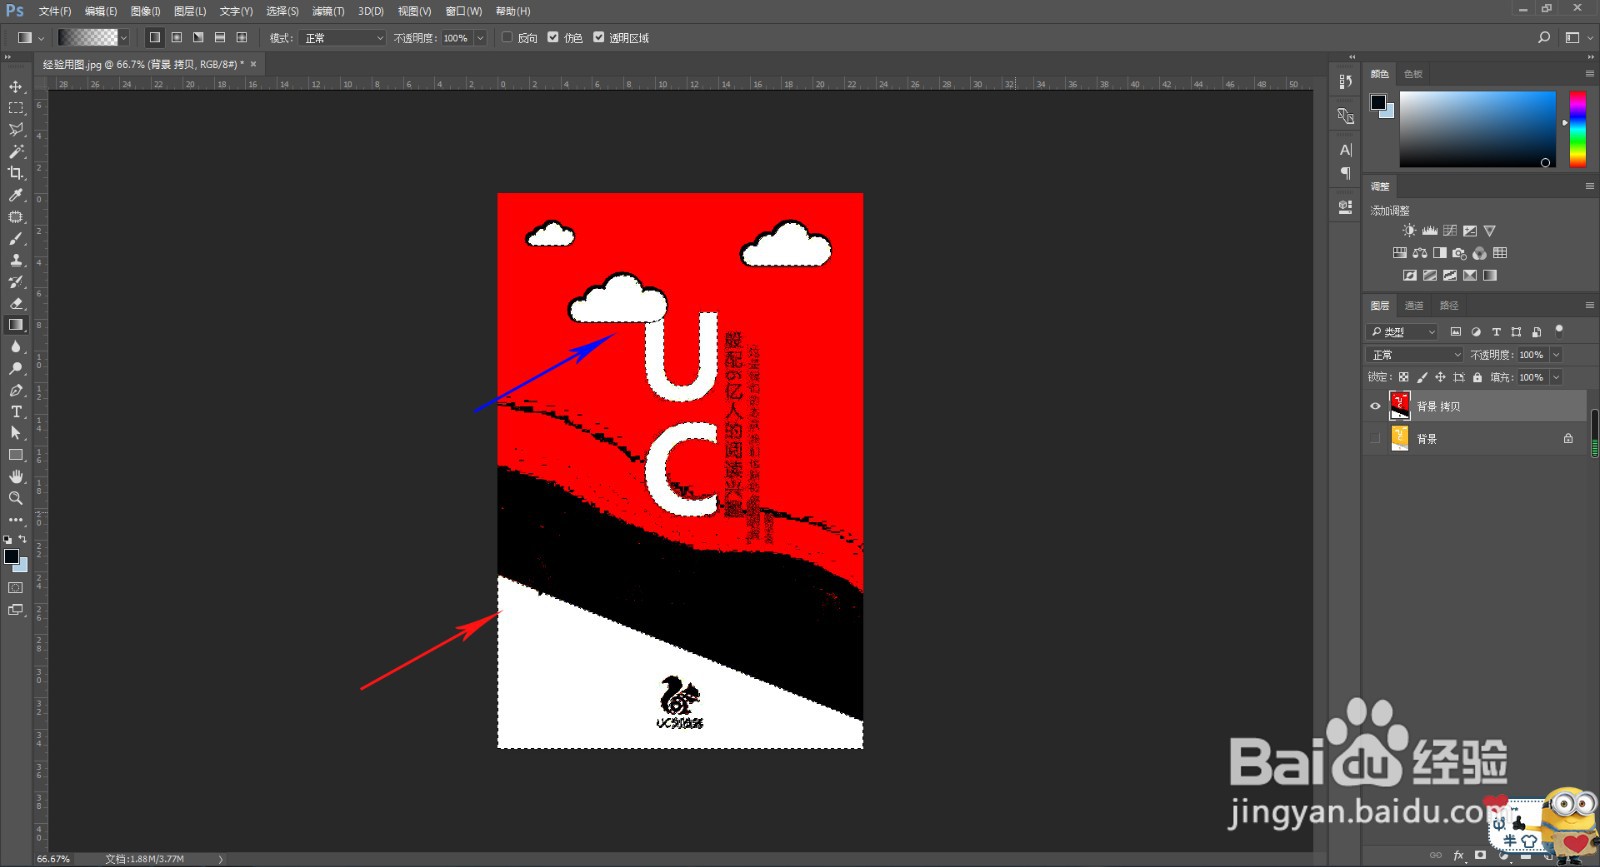Choose the Radial gradient style

176,38
